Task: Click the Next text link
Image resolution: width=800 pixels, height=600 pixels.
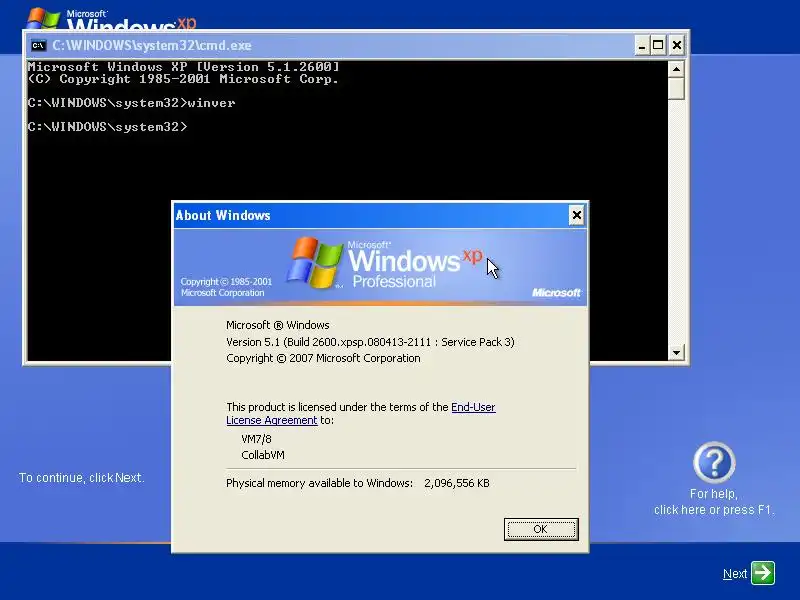Action: pyautogui.click(x=735, y=573)
